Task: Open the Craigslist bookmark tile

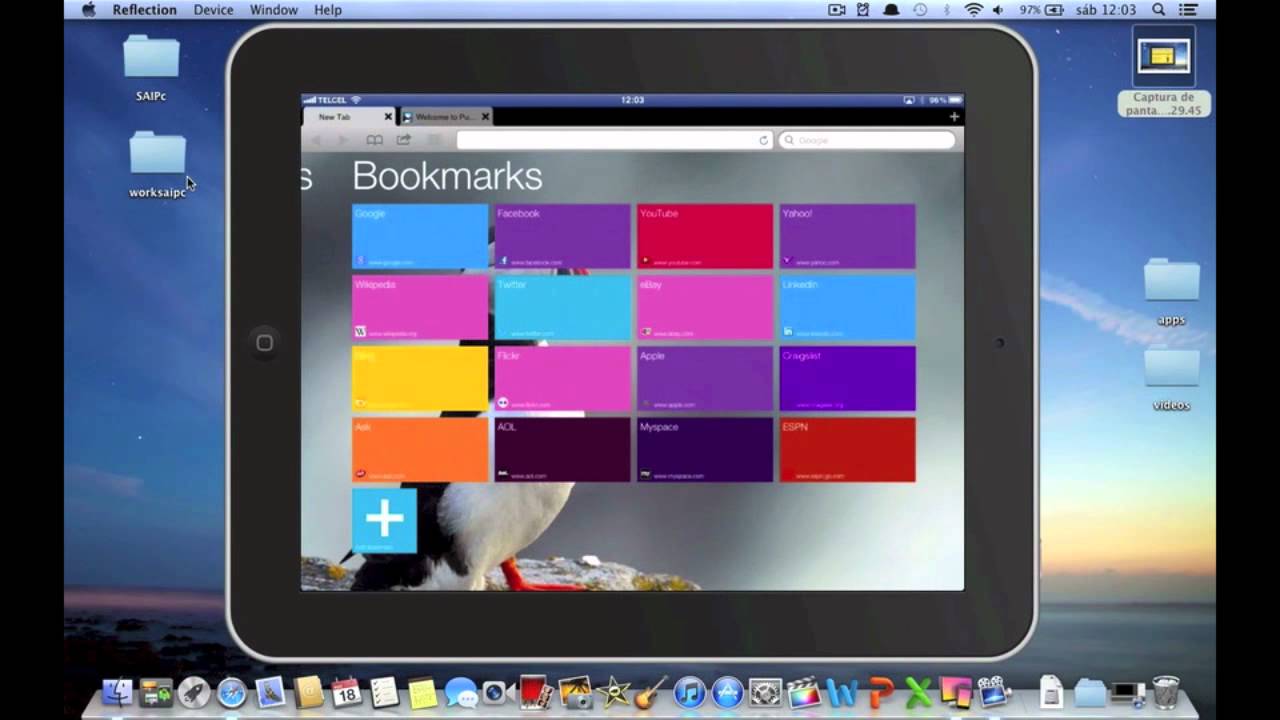Action: pos(847,379)
